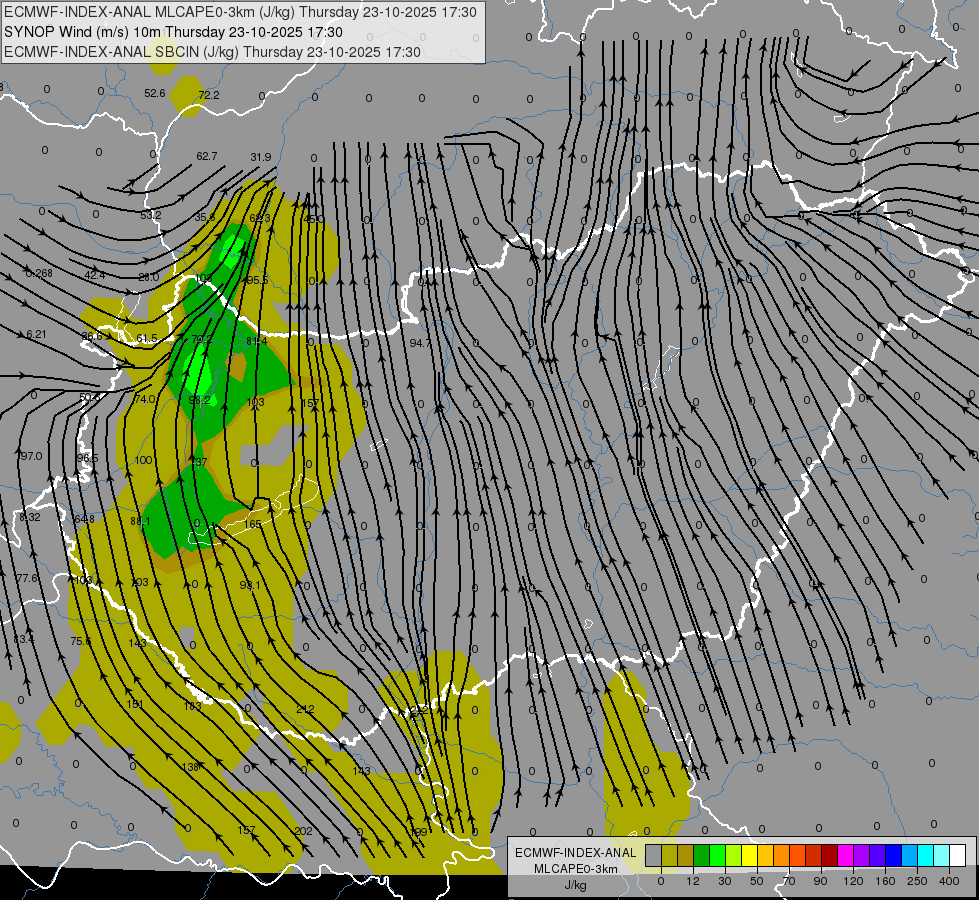Image resolution: width=979 pixels, height=900 pixels.
Task: Click the legend tick label 12
Action: 692,881
